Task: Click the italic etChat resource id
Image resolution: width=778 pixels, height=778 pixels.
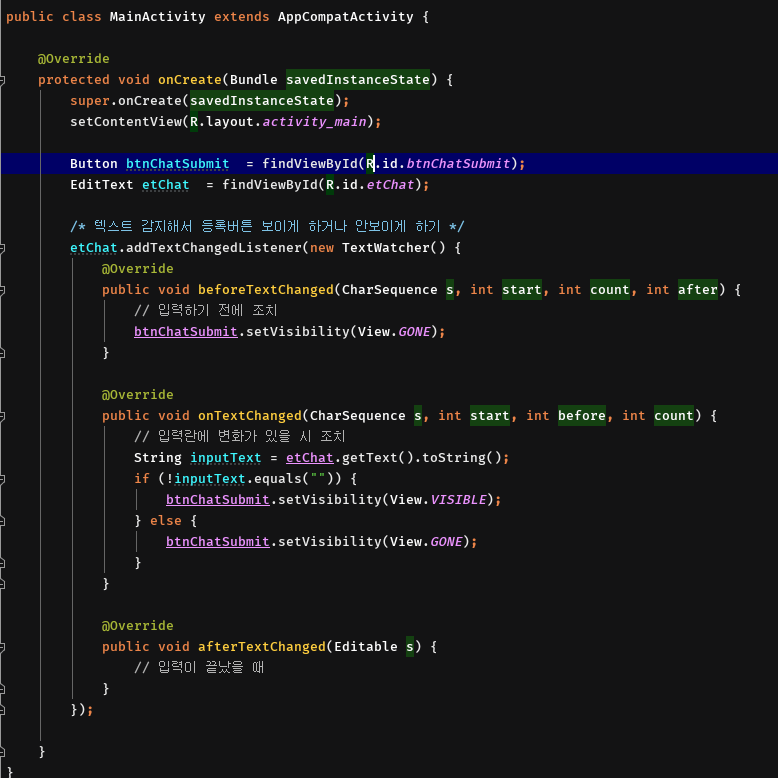Action: [x=390, y=185]
